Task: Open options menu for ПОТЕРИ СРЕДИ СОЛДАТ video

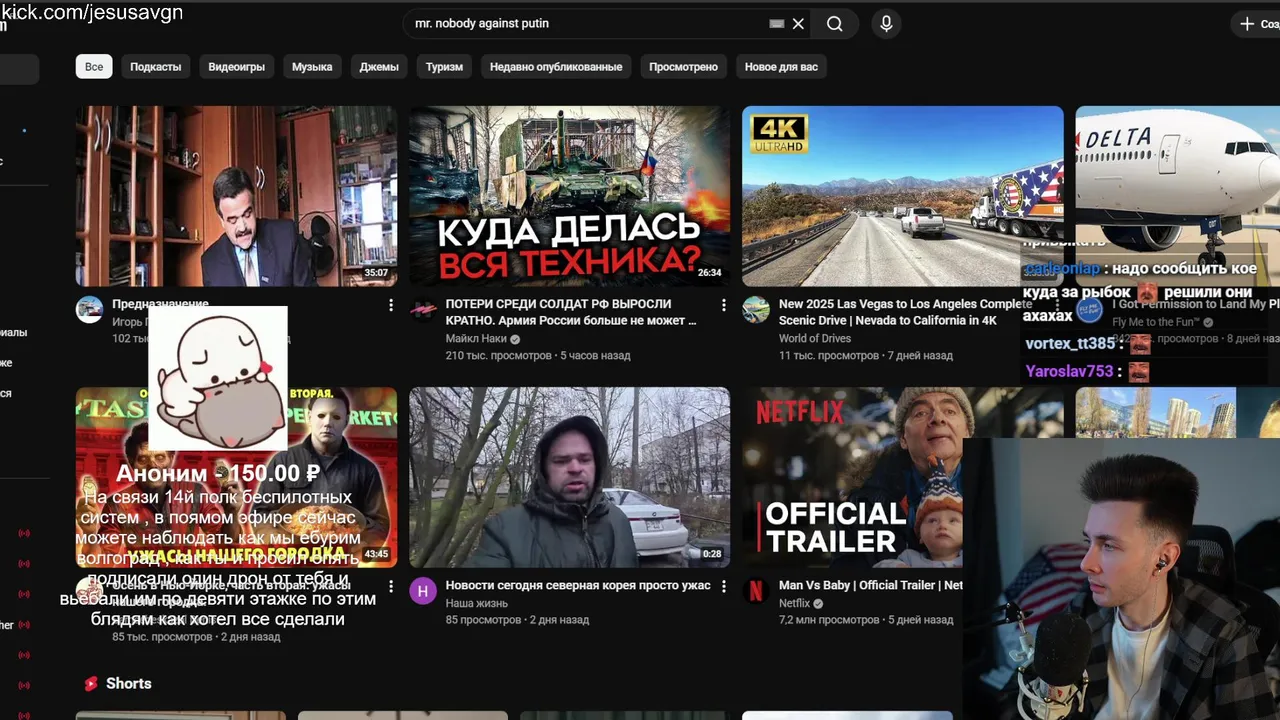Action: [724, 305]
